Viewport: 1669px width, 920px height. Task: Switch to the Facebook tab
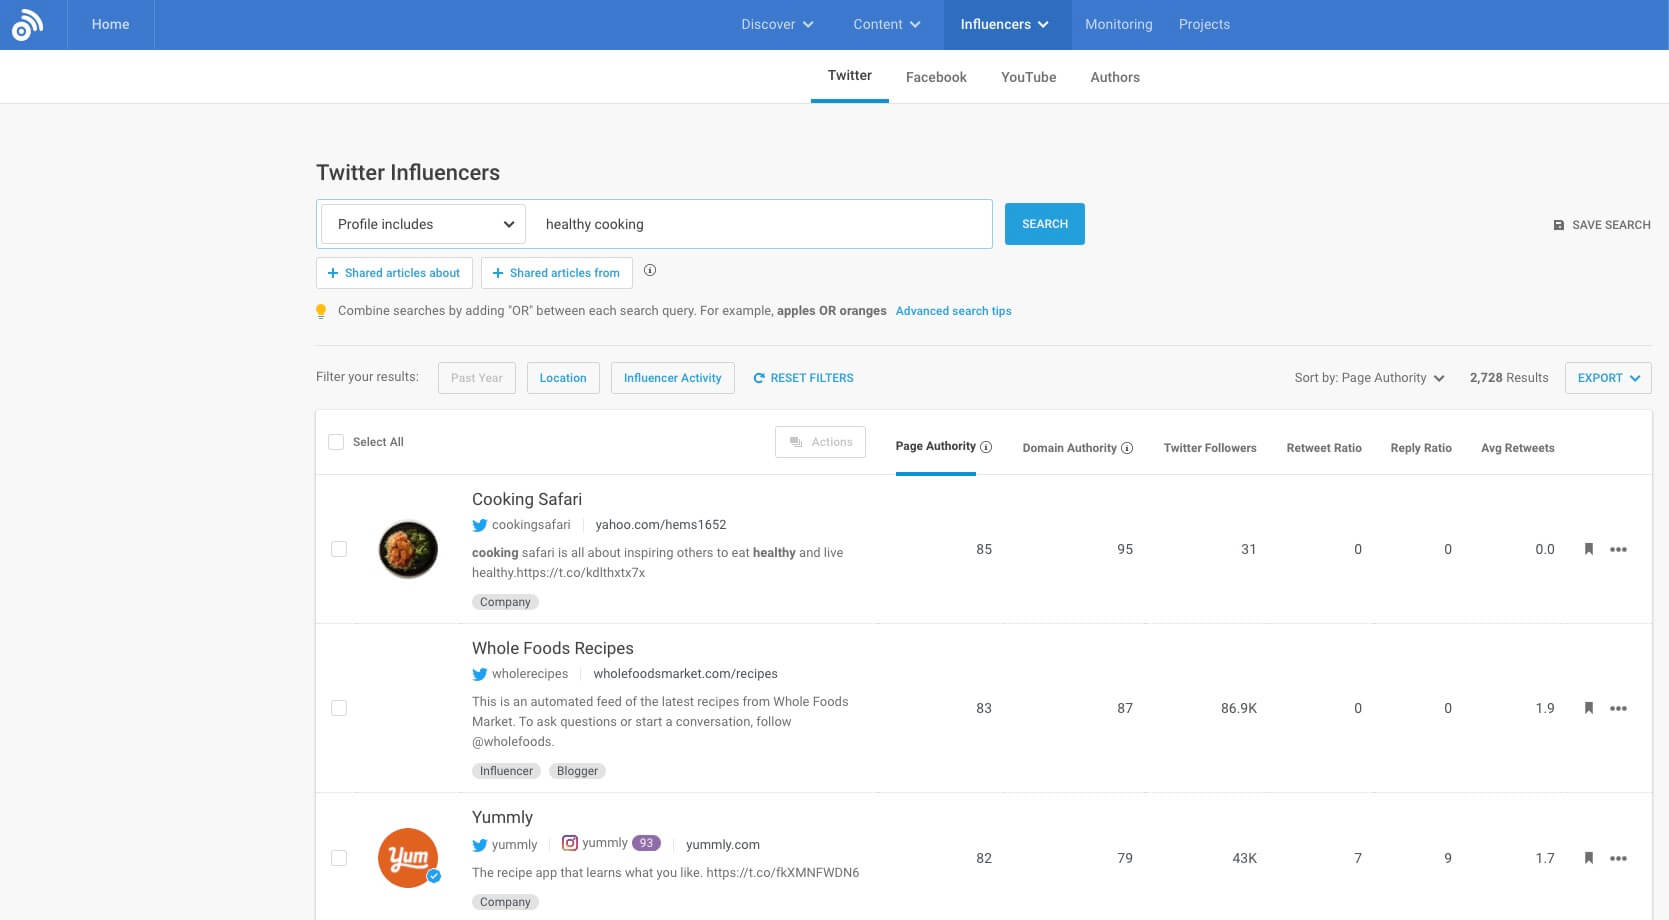[935, 76]
